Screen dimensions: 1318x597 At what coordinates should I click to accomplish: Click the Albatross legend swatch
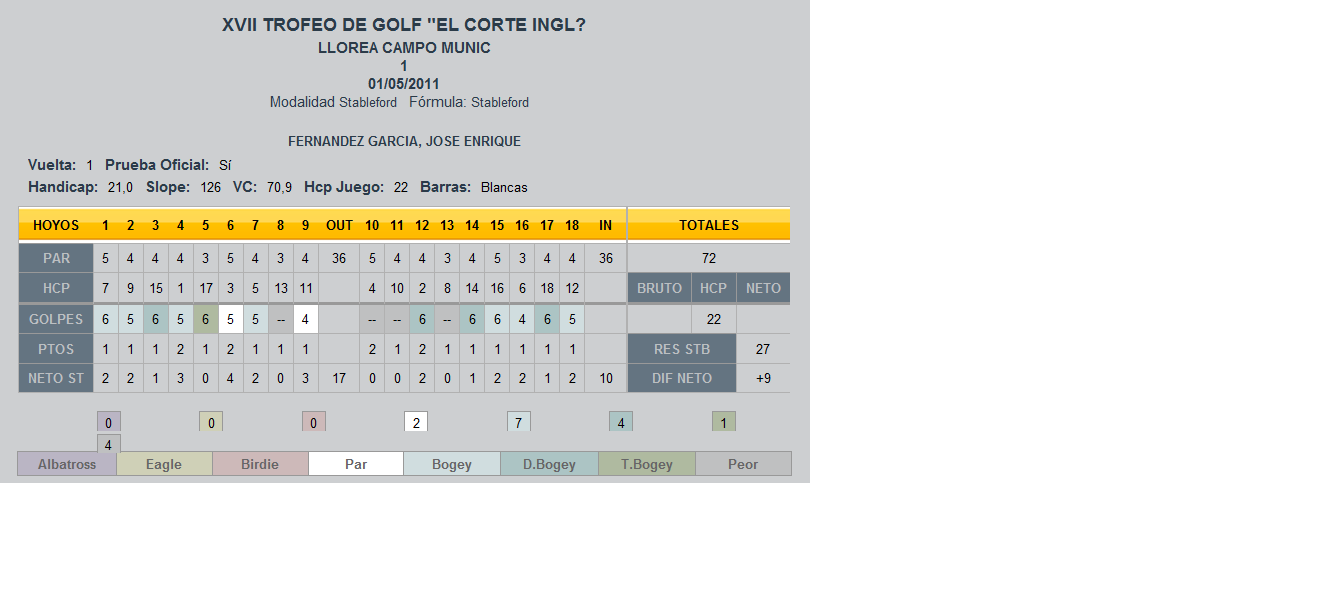pos(67,464)
